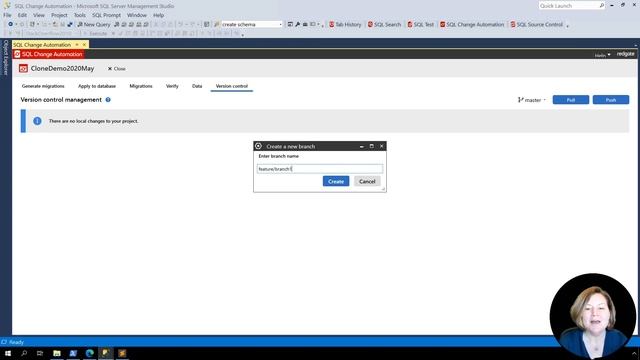Switch to the Data tab
The image size is (640, 360).
[197, 86]
